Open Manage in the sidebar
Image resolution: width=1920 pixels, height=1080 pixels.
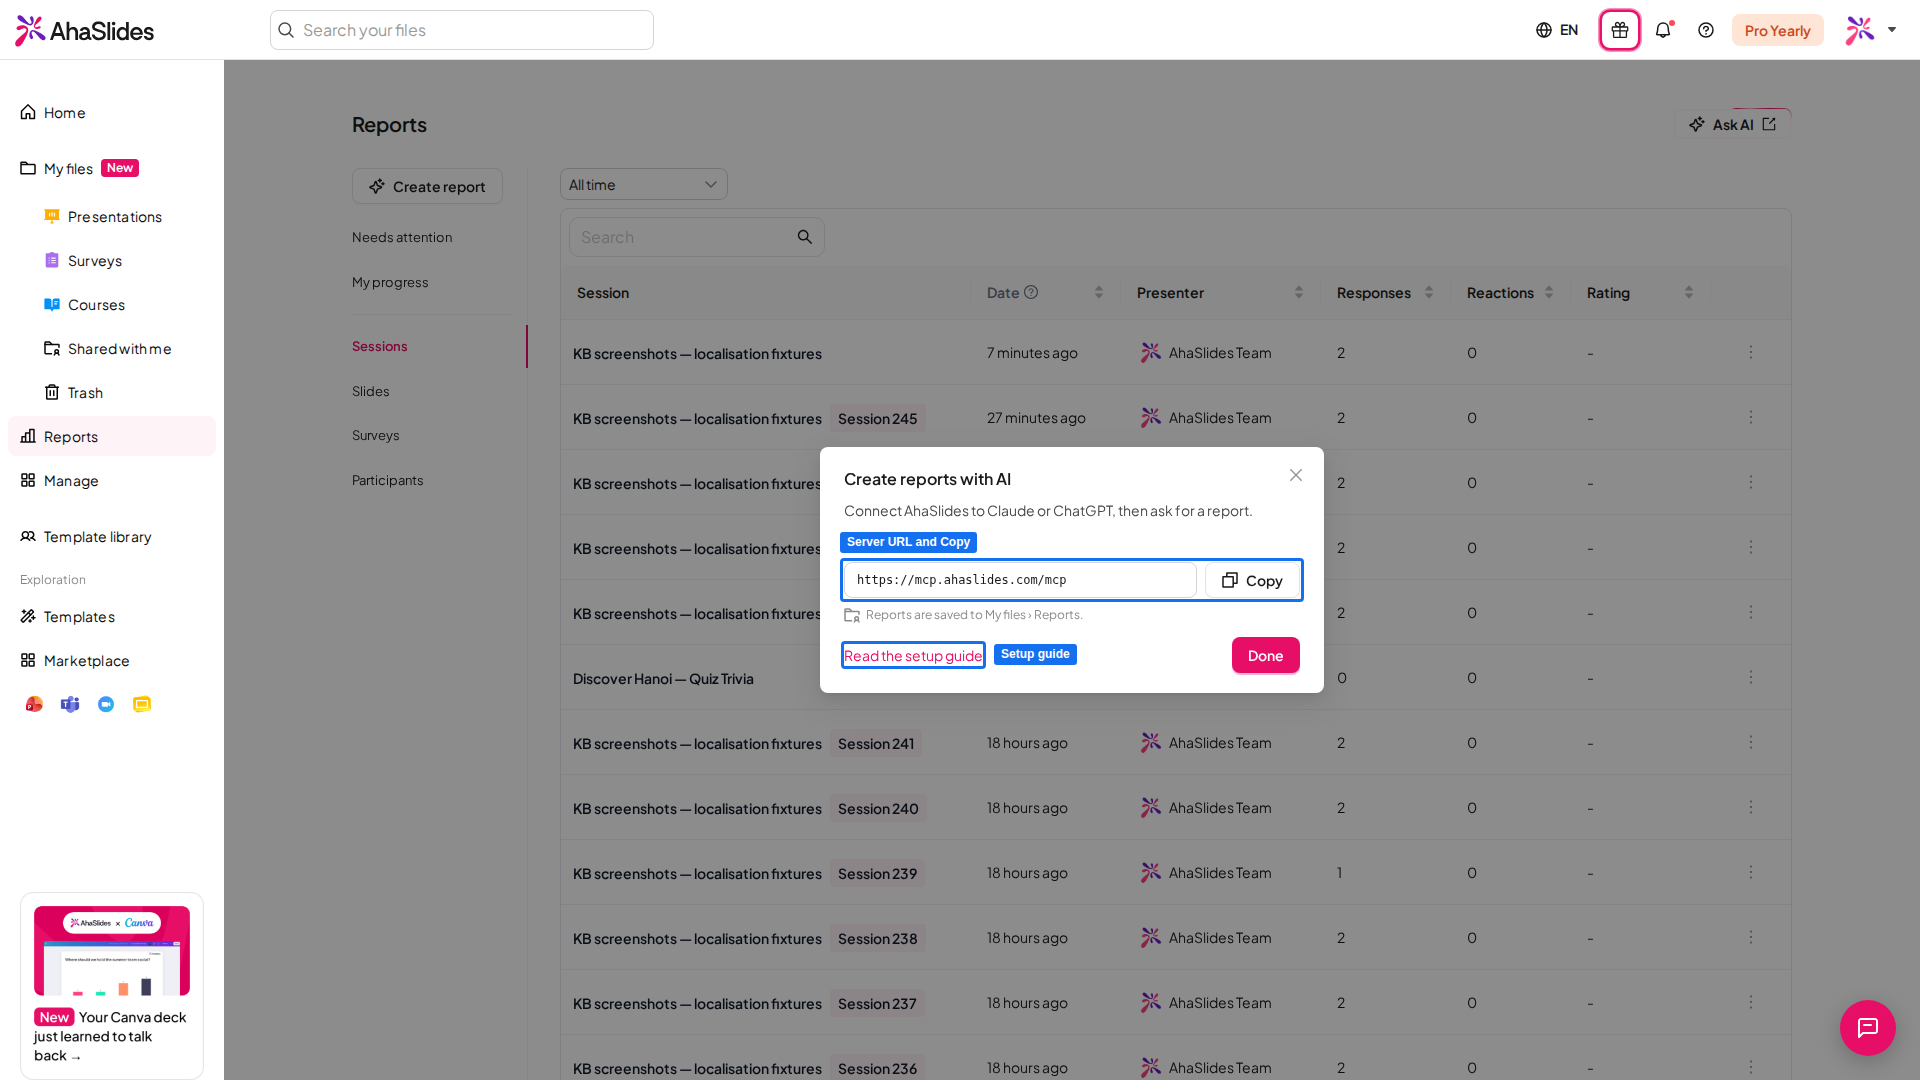coord(112,480)
